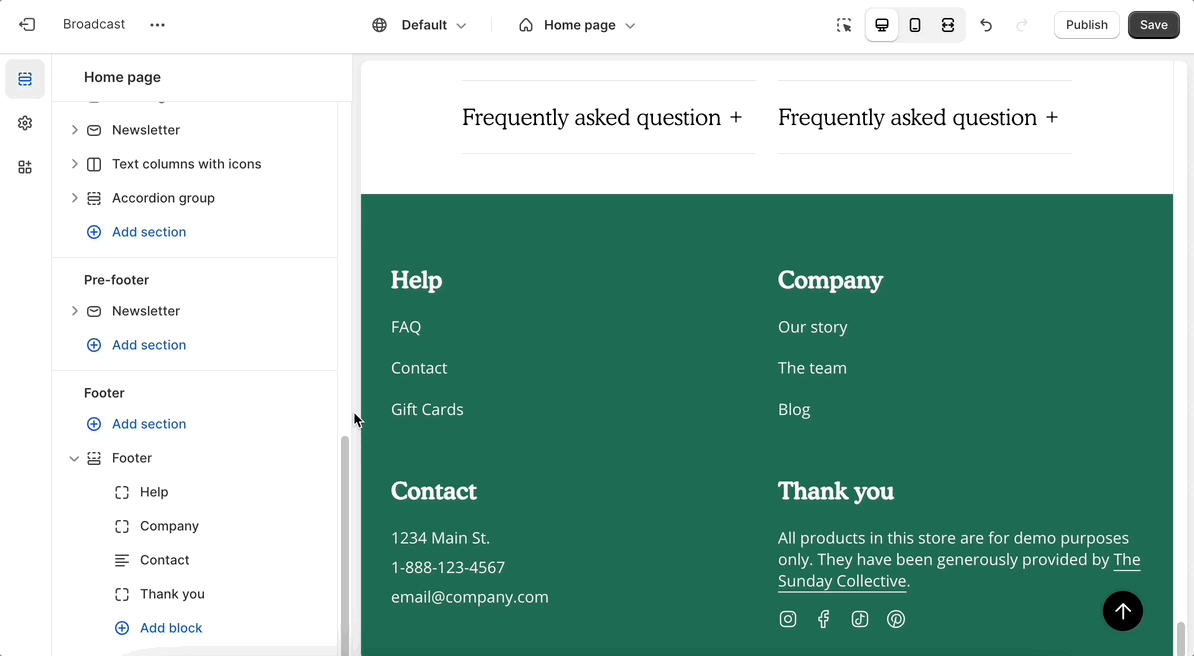The height and width of the screenshot is (656, 1194).
Task: Click the exit editor icon
Action: point(27,25)
